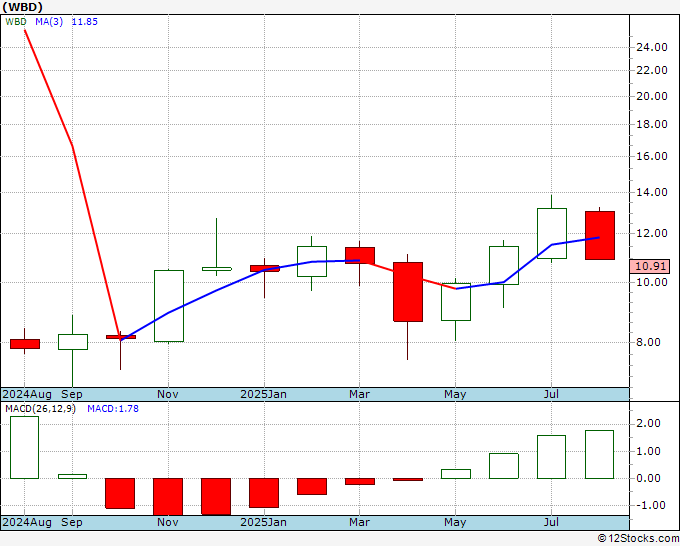This screenshot has height=546, width=680.
Task: Click the 2.00 MACD axis label
Action: pos(648,423)
